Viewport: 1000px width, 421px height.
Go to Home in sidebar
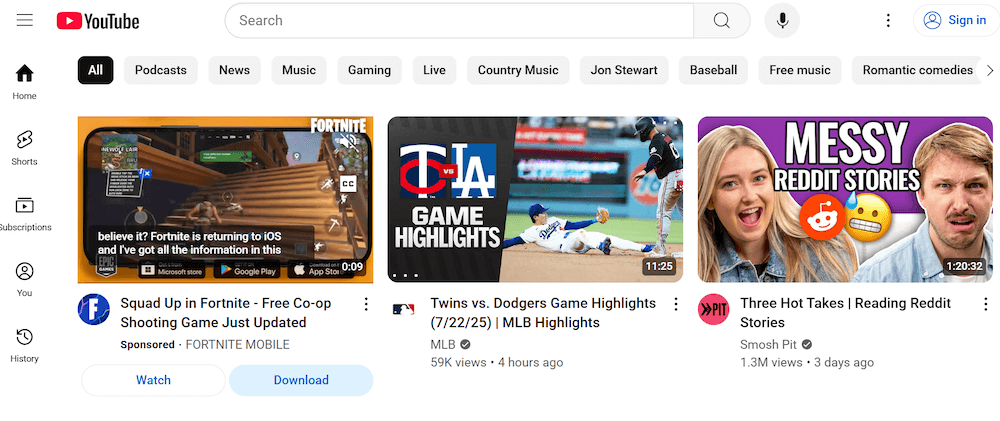pos(24,82)
